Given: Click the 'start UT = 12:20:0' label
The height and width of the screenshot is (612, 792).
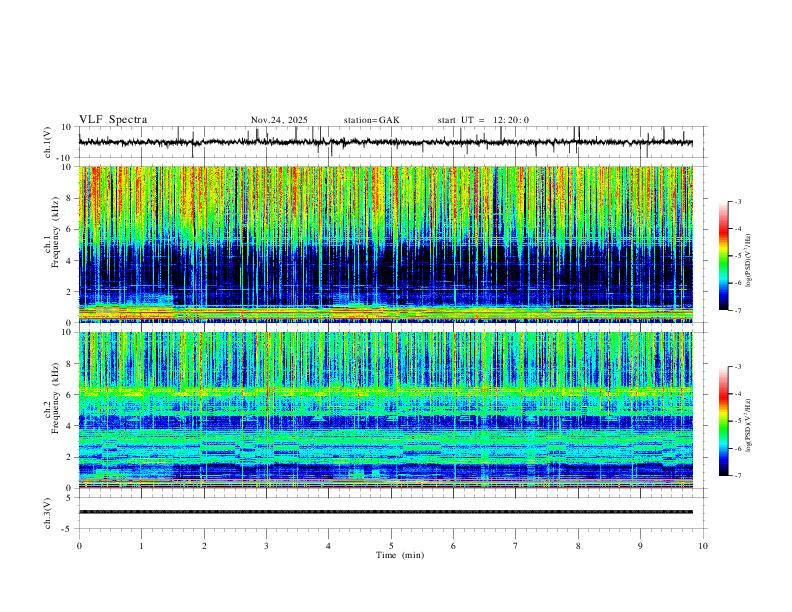Looking at the screenshot, I should (483, 120).
